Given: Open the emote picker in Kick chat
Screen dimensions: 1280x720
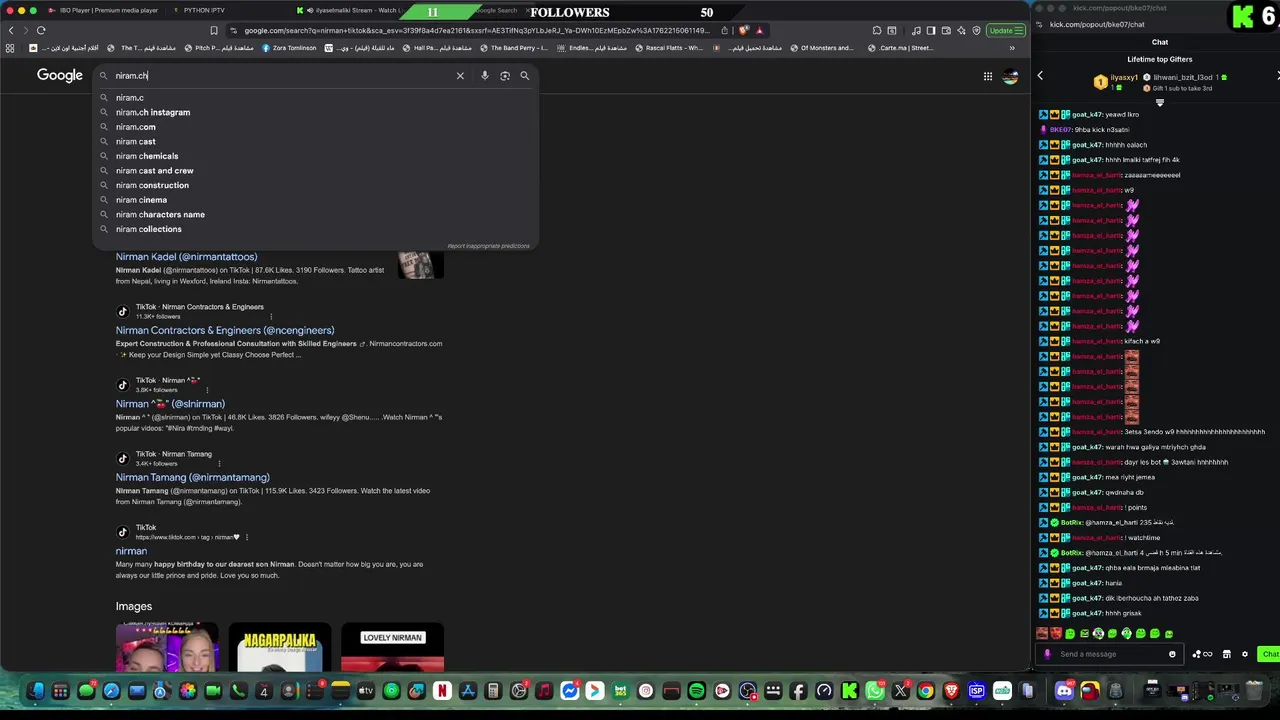Looking at the screenshot, I should tap(1172, 654).
